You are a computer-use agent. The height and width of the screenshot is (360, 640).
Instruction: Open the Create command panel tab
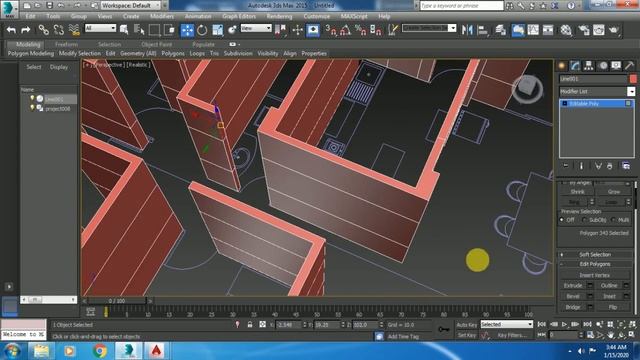(562, 66)
